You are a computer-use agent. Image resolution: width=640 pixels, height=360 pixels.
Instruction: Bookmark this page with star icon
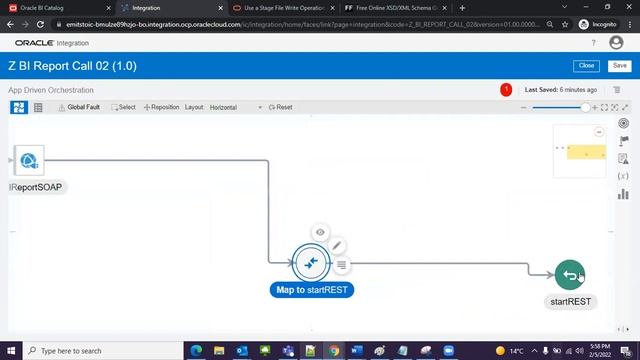[565, 24]
